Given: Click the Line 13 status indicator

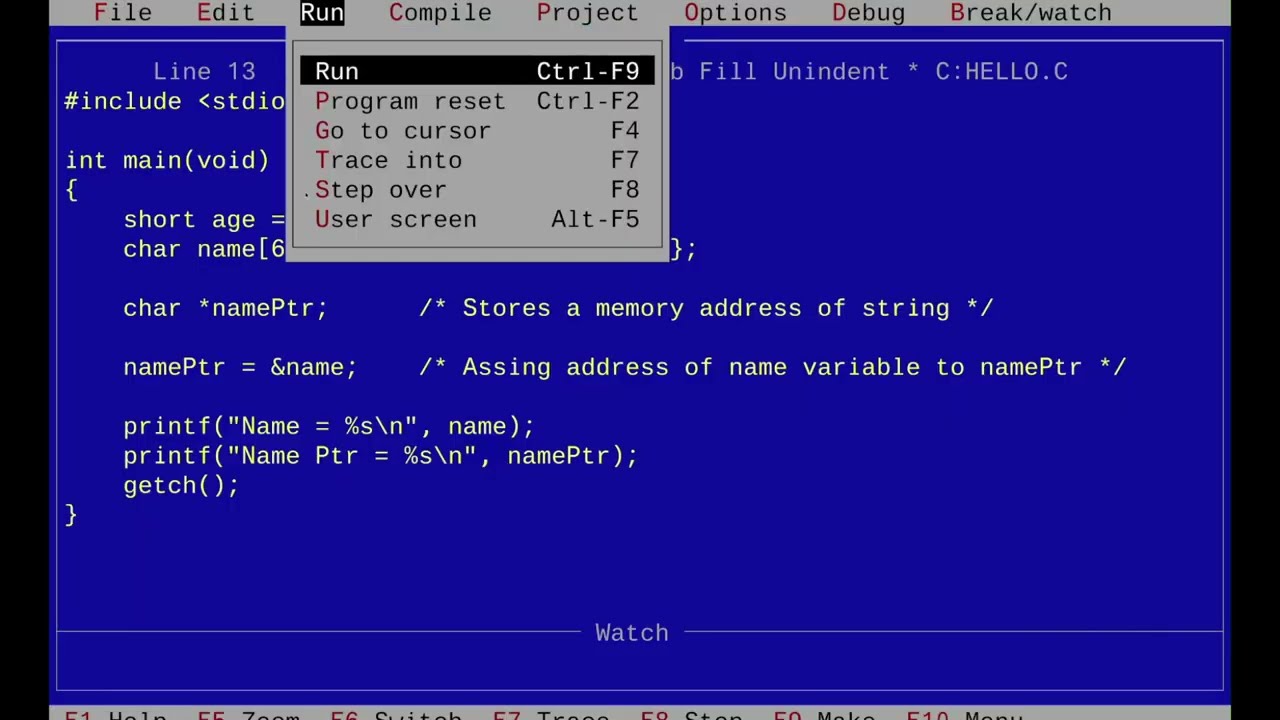Looking at the screenshot, I should pyautogui.click(x=204, y=72).
